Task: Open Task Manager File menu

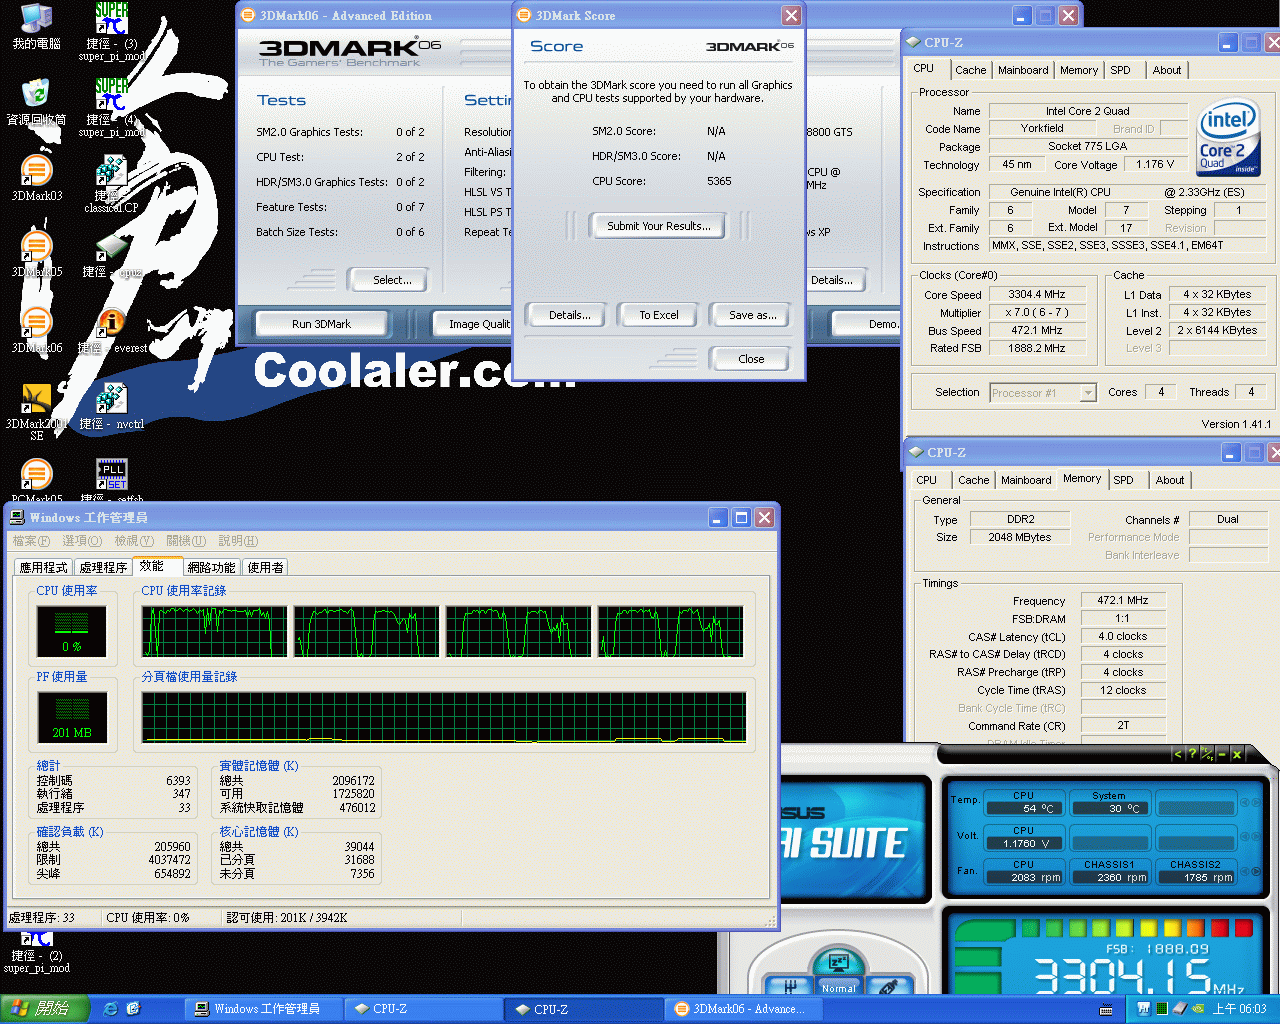Action: 31,541
